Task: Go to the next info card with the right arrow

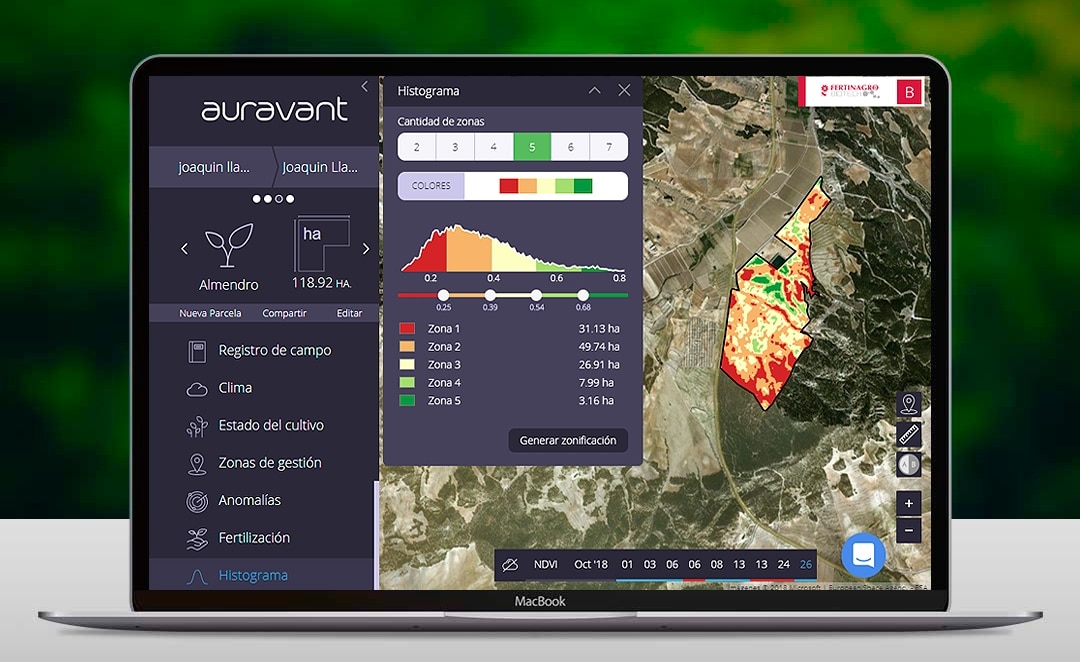Action: pyautogui.click(x=366, y=249)
